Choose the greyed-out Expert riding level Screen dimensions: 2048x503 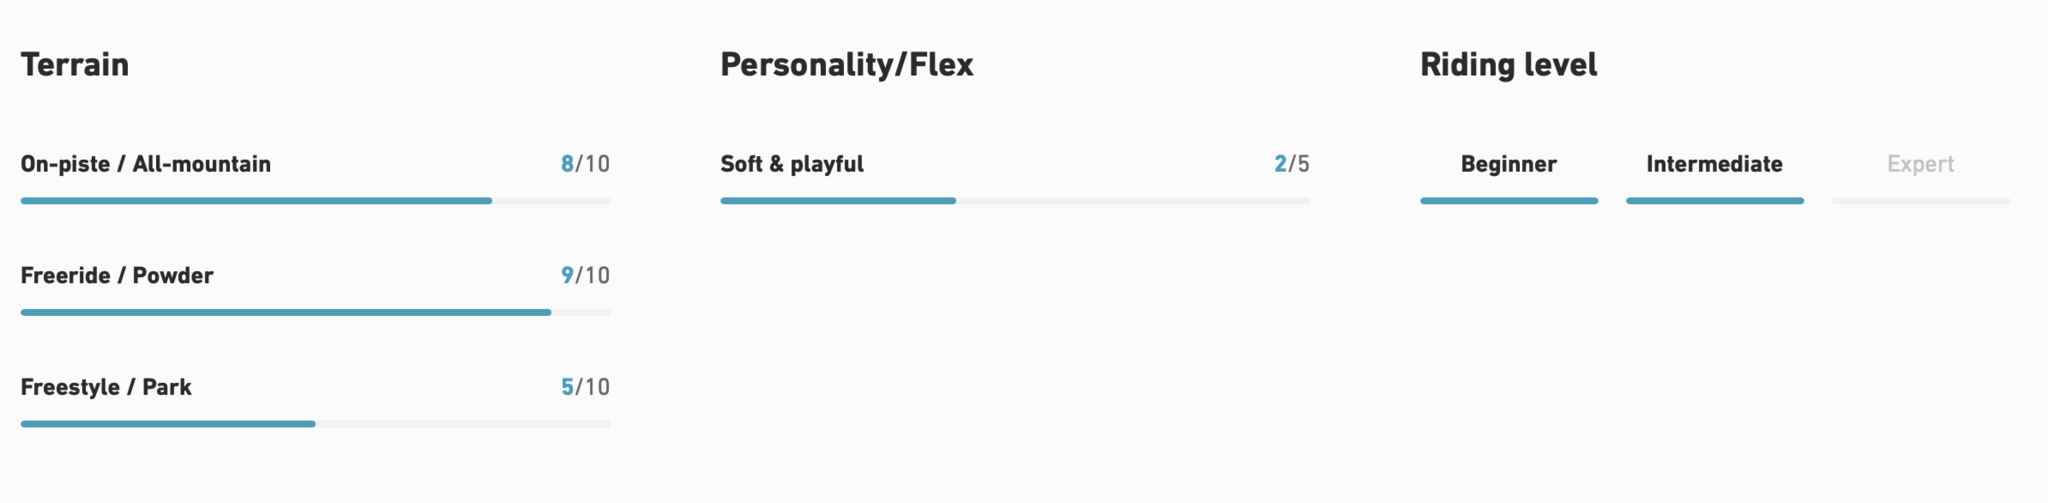pos(1920,164)
